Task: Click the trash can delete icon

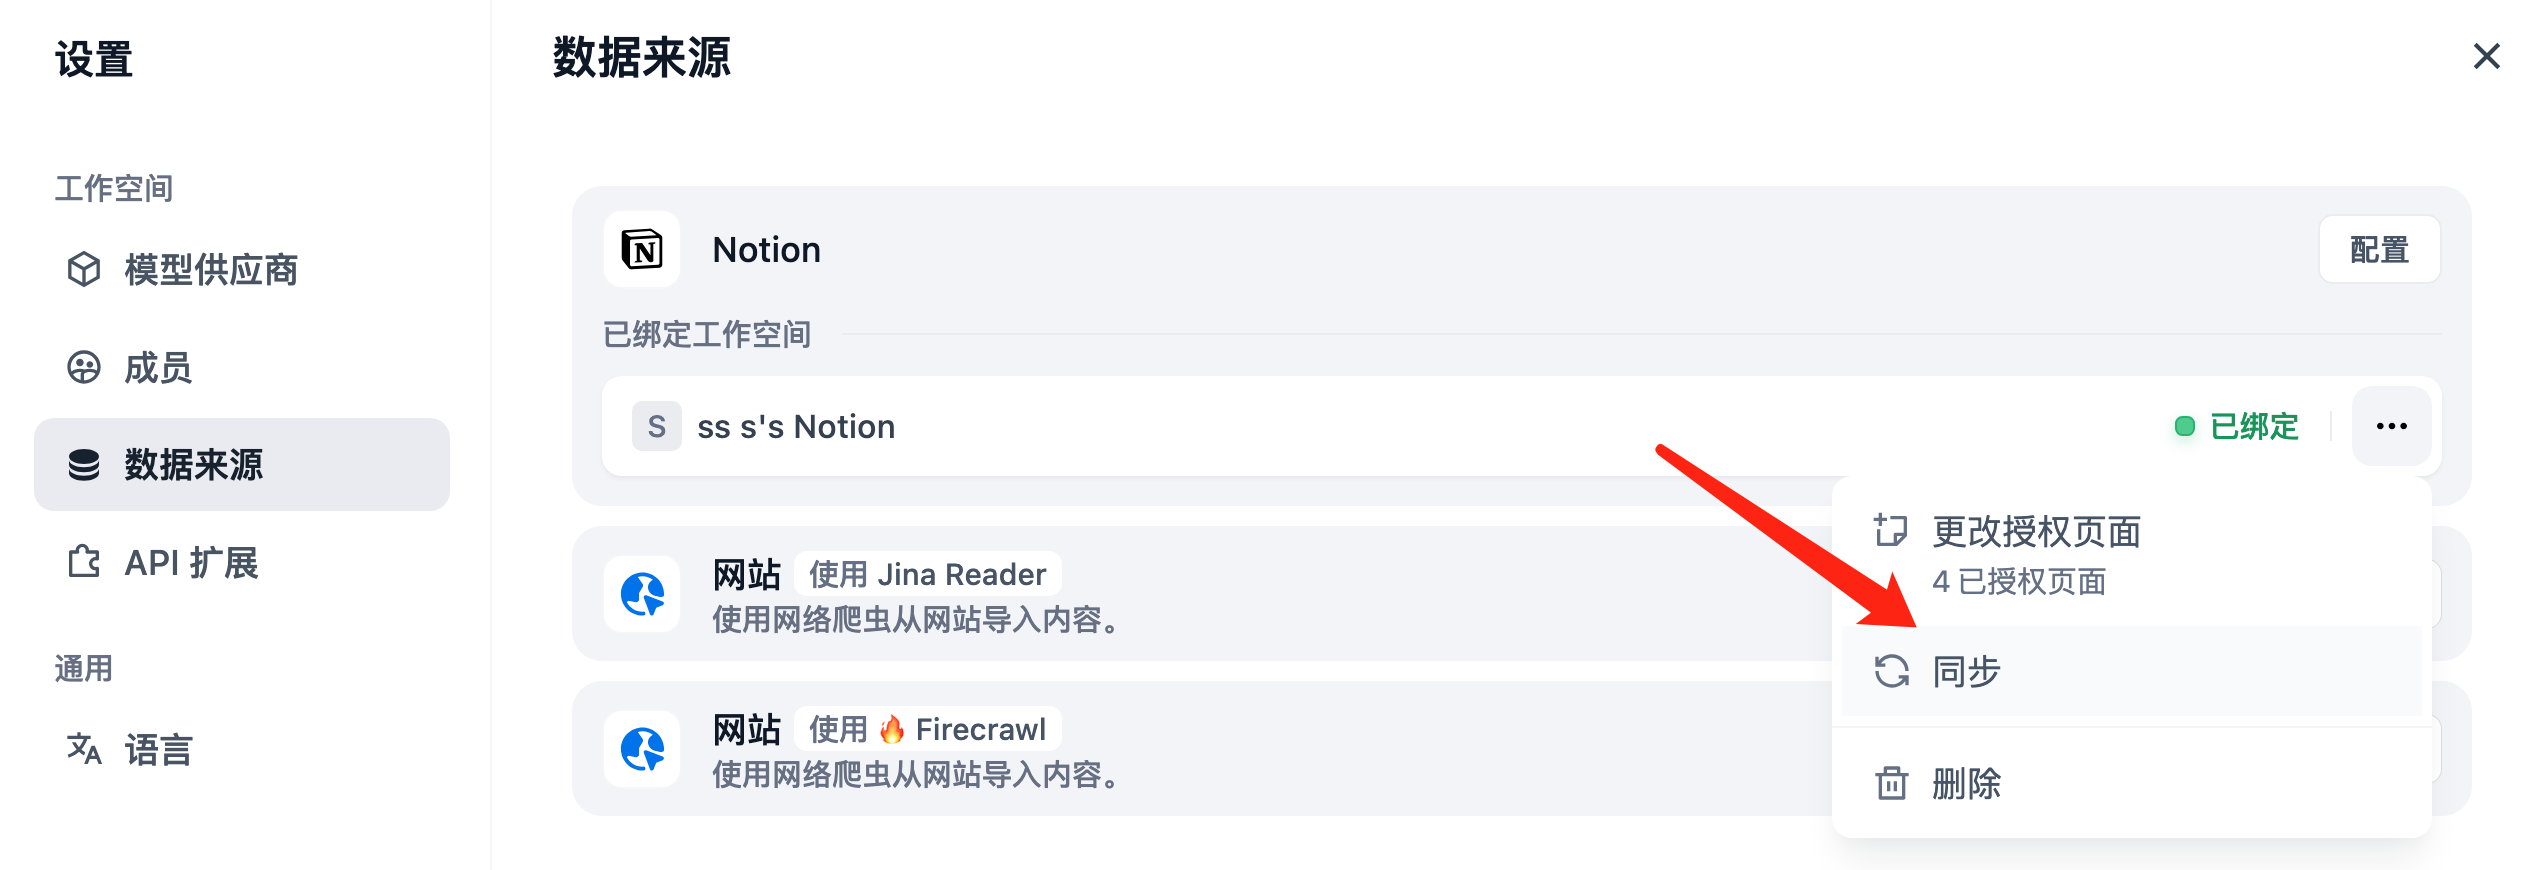Action: [x=1892, y=783]
